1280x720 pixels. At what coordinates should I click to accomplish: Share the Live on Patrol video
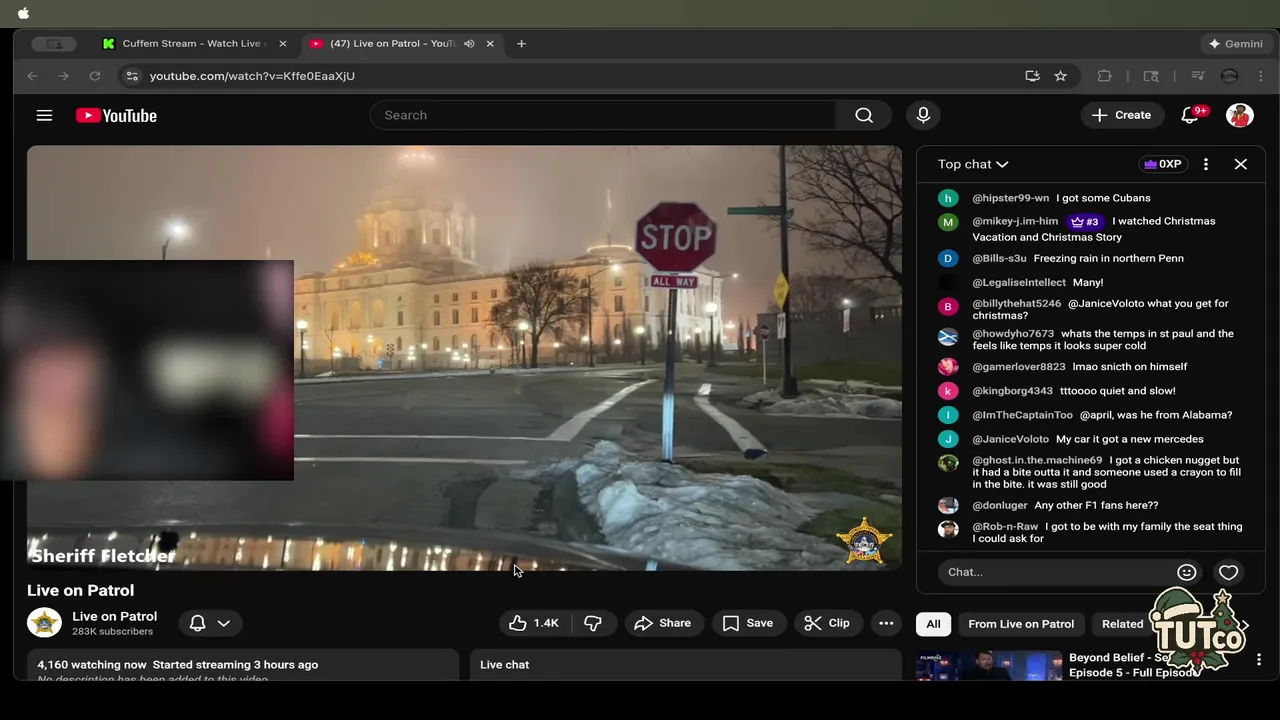click(x=663, y=623)
